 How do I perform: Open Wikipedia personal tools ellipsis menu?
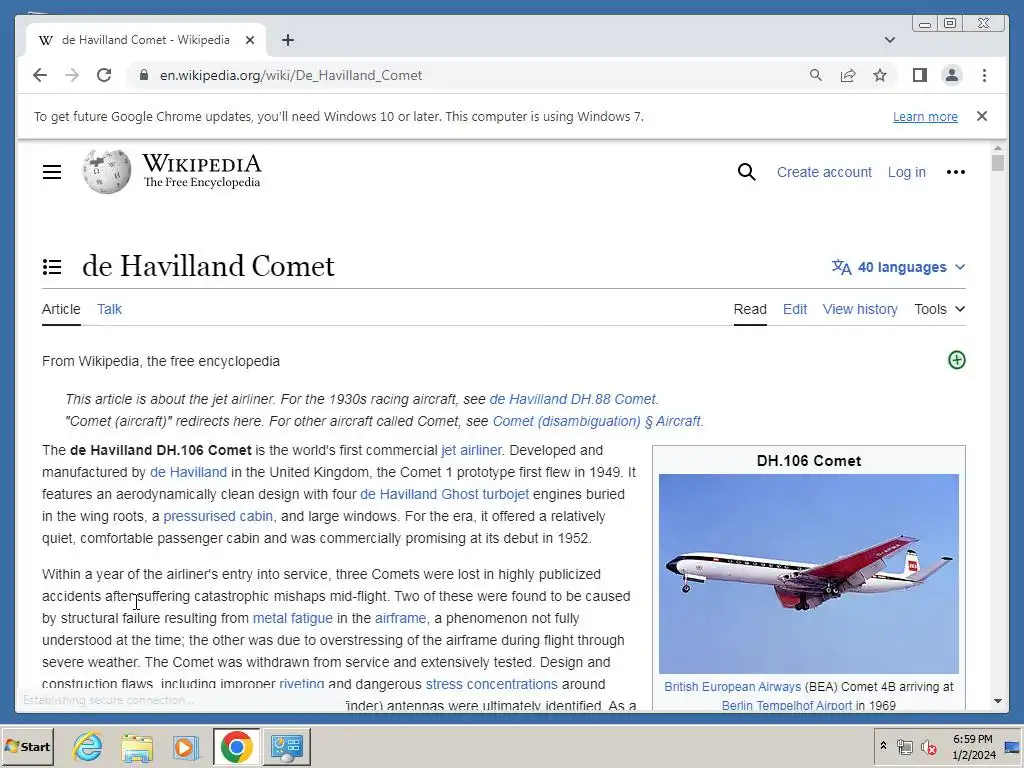click(x=955, y=172)
